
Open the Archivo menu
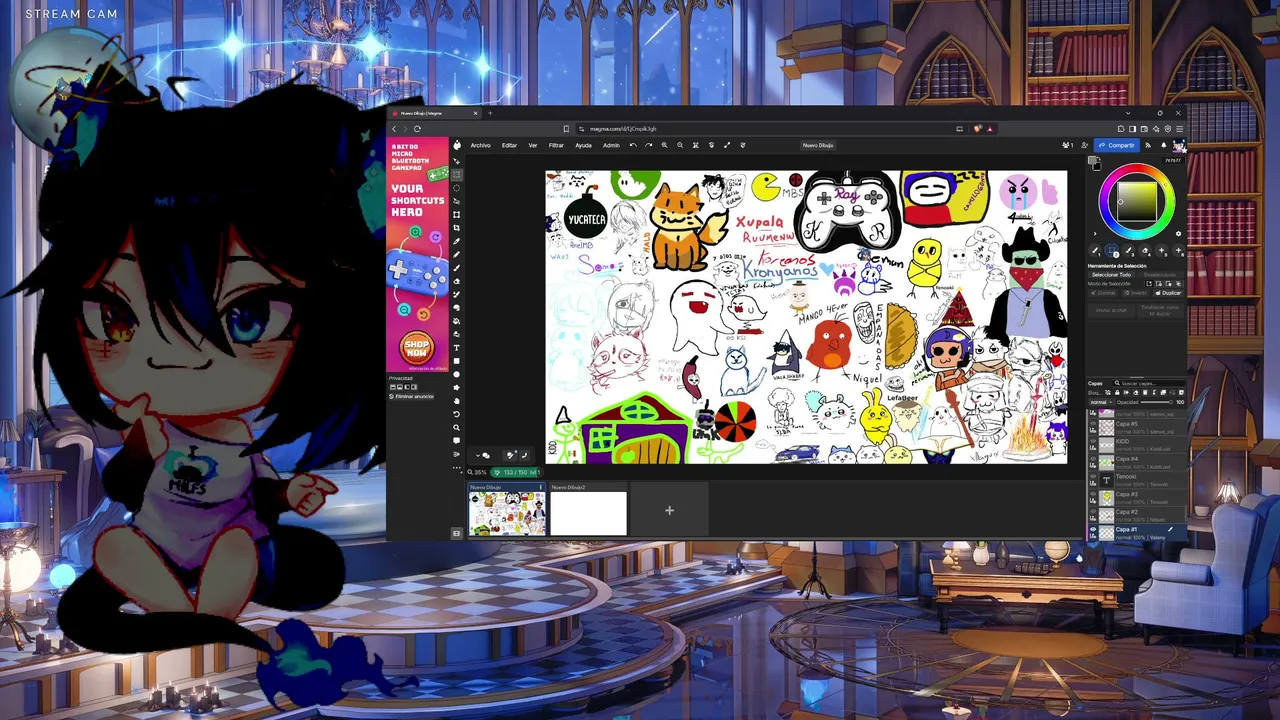click(x=481, y=145)
